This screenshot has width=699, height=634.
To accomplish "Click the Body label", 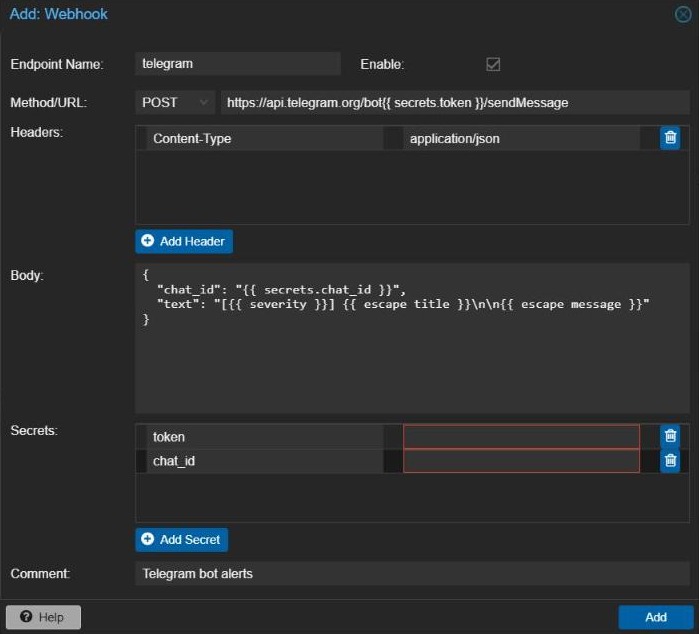I will point(27,276).
